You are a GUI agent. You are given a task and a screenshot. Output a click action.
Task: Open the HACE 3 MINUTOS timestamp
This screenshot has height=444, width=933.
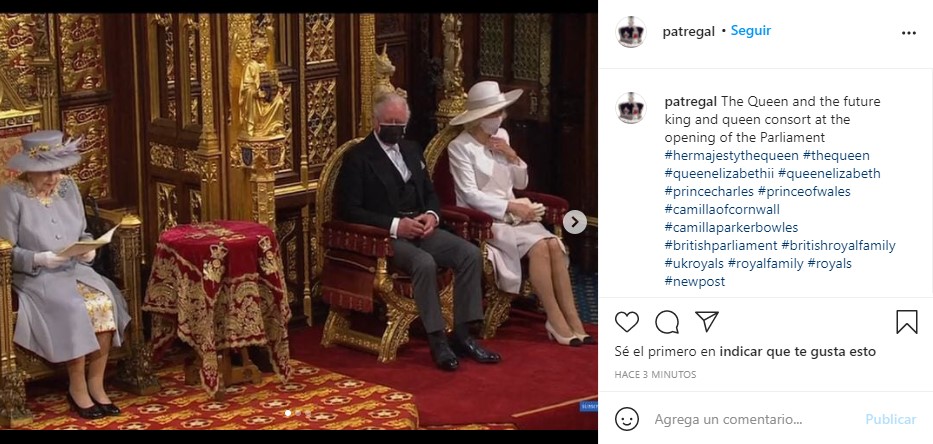coord(655,375)
